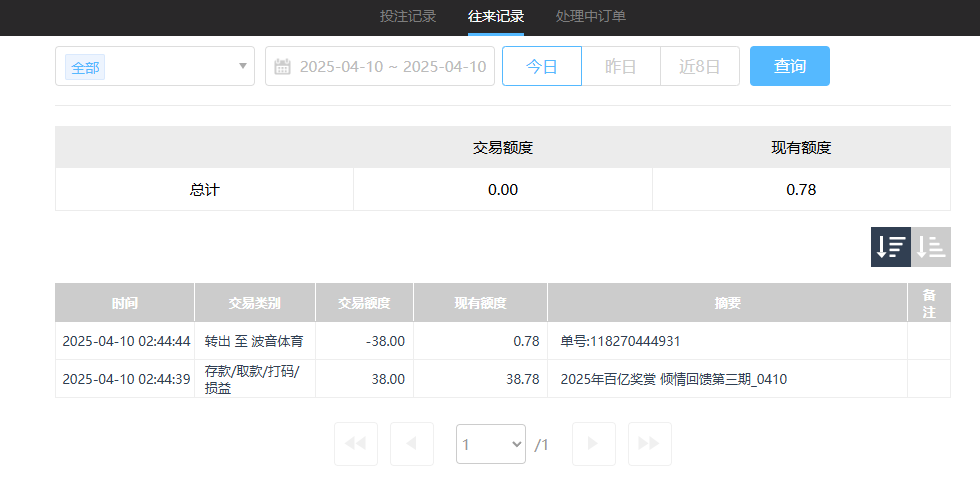
Task: Open the 全部 category dropdown
Action: coord(155,67)
